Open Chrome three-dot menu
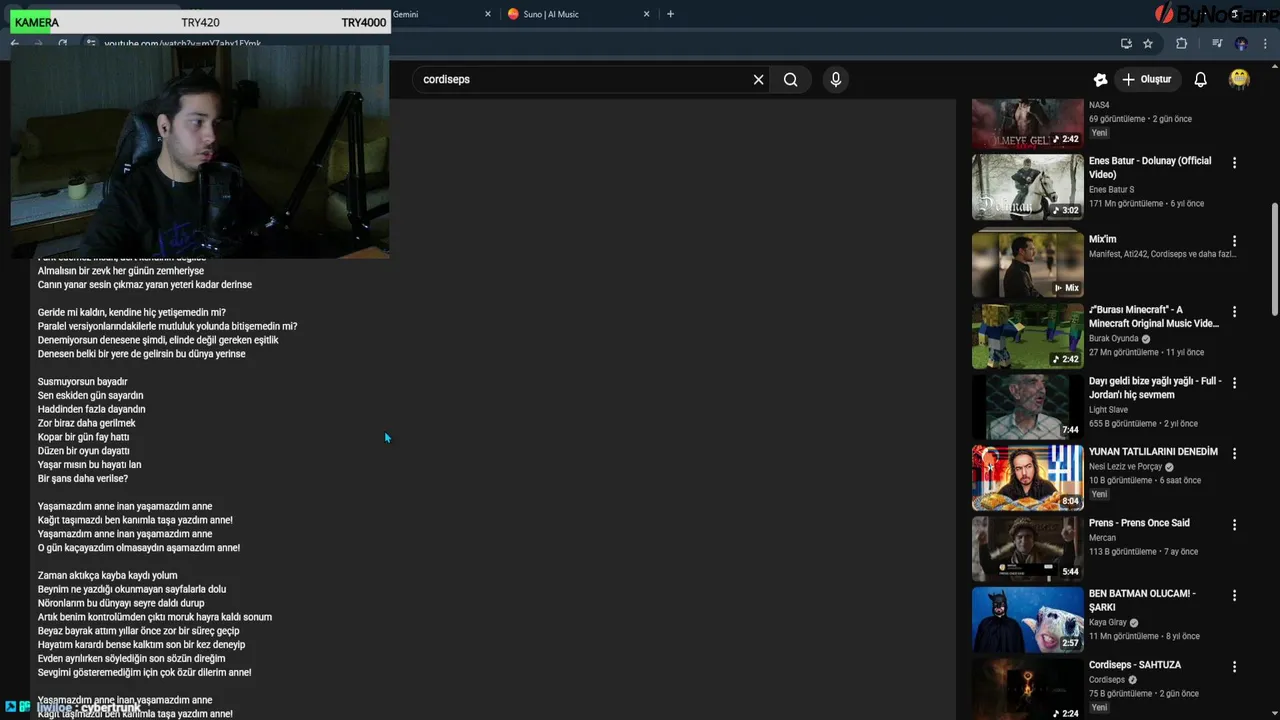This screenshot has height=720, width=1280. [1266, 44]
